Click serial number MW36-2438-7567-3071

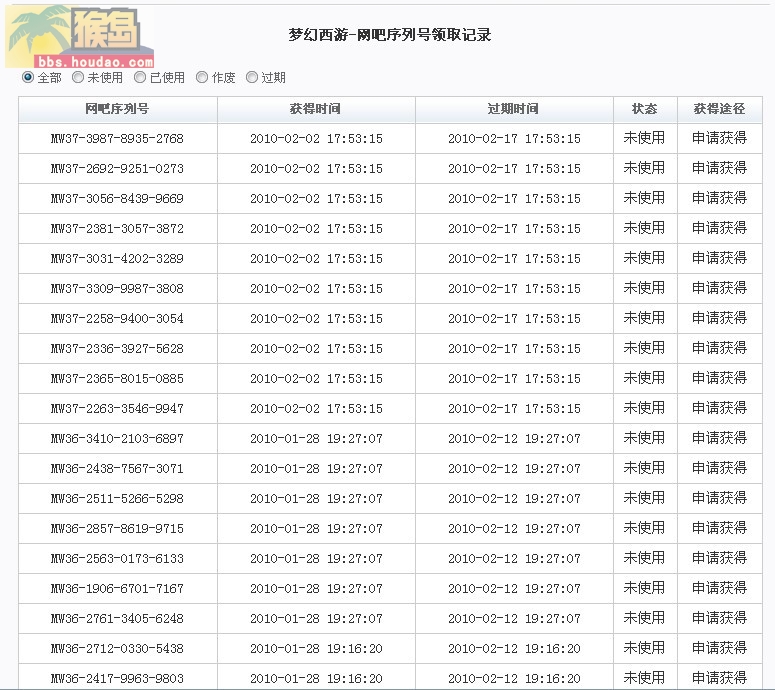click(117, 469)
